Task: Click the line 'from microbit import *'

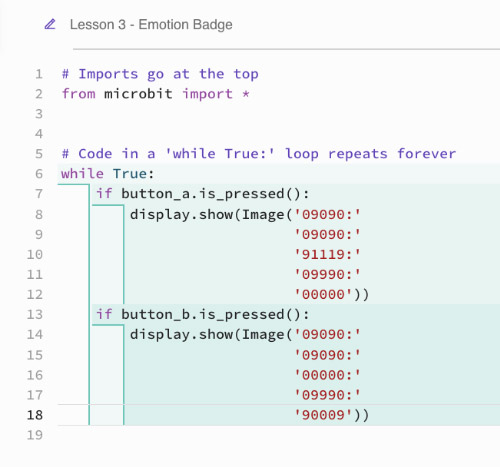Action: pos(155,94)
